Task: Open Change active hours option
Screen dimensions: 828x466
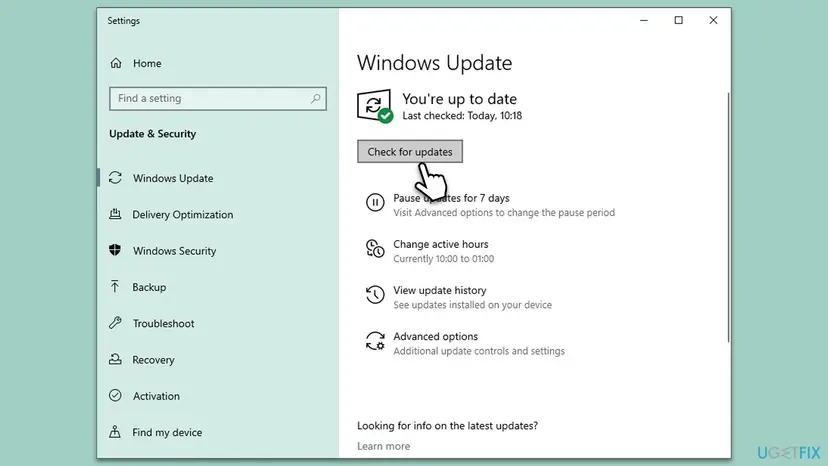Action: (440, 244)
